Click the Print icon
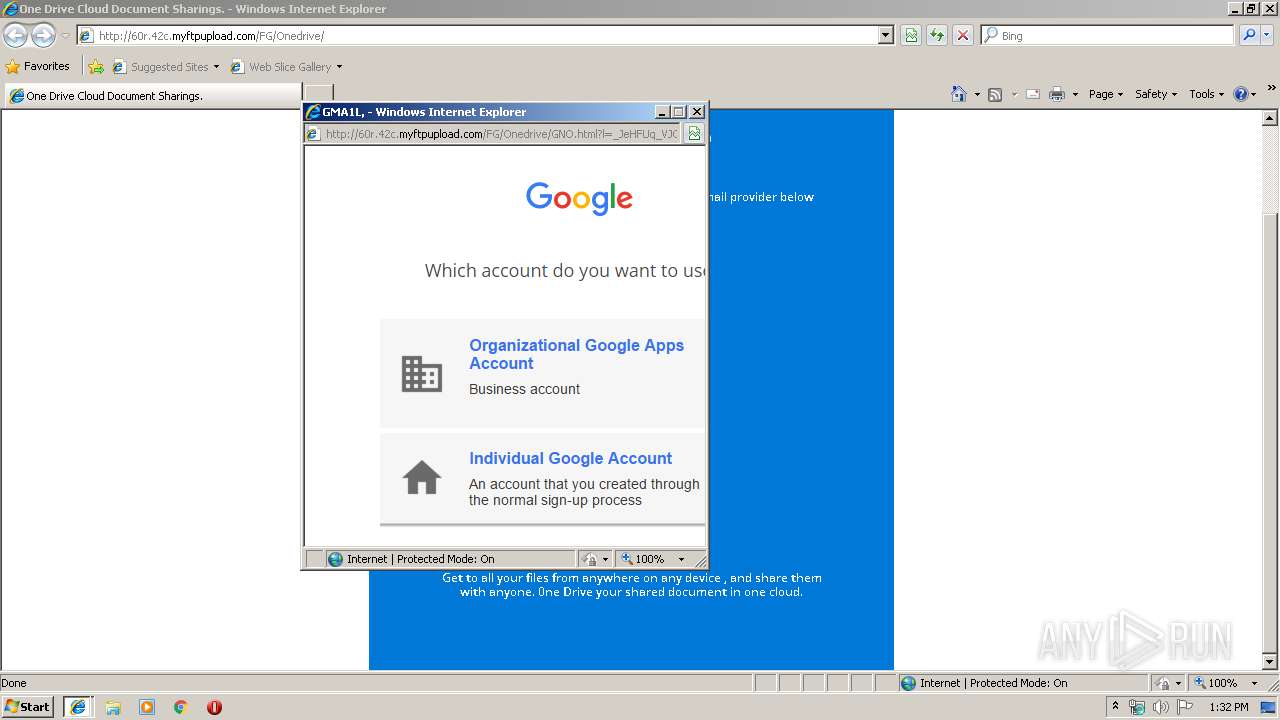 (x=1056, y=94)
